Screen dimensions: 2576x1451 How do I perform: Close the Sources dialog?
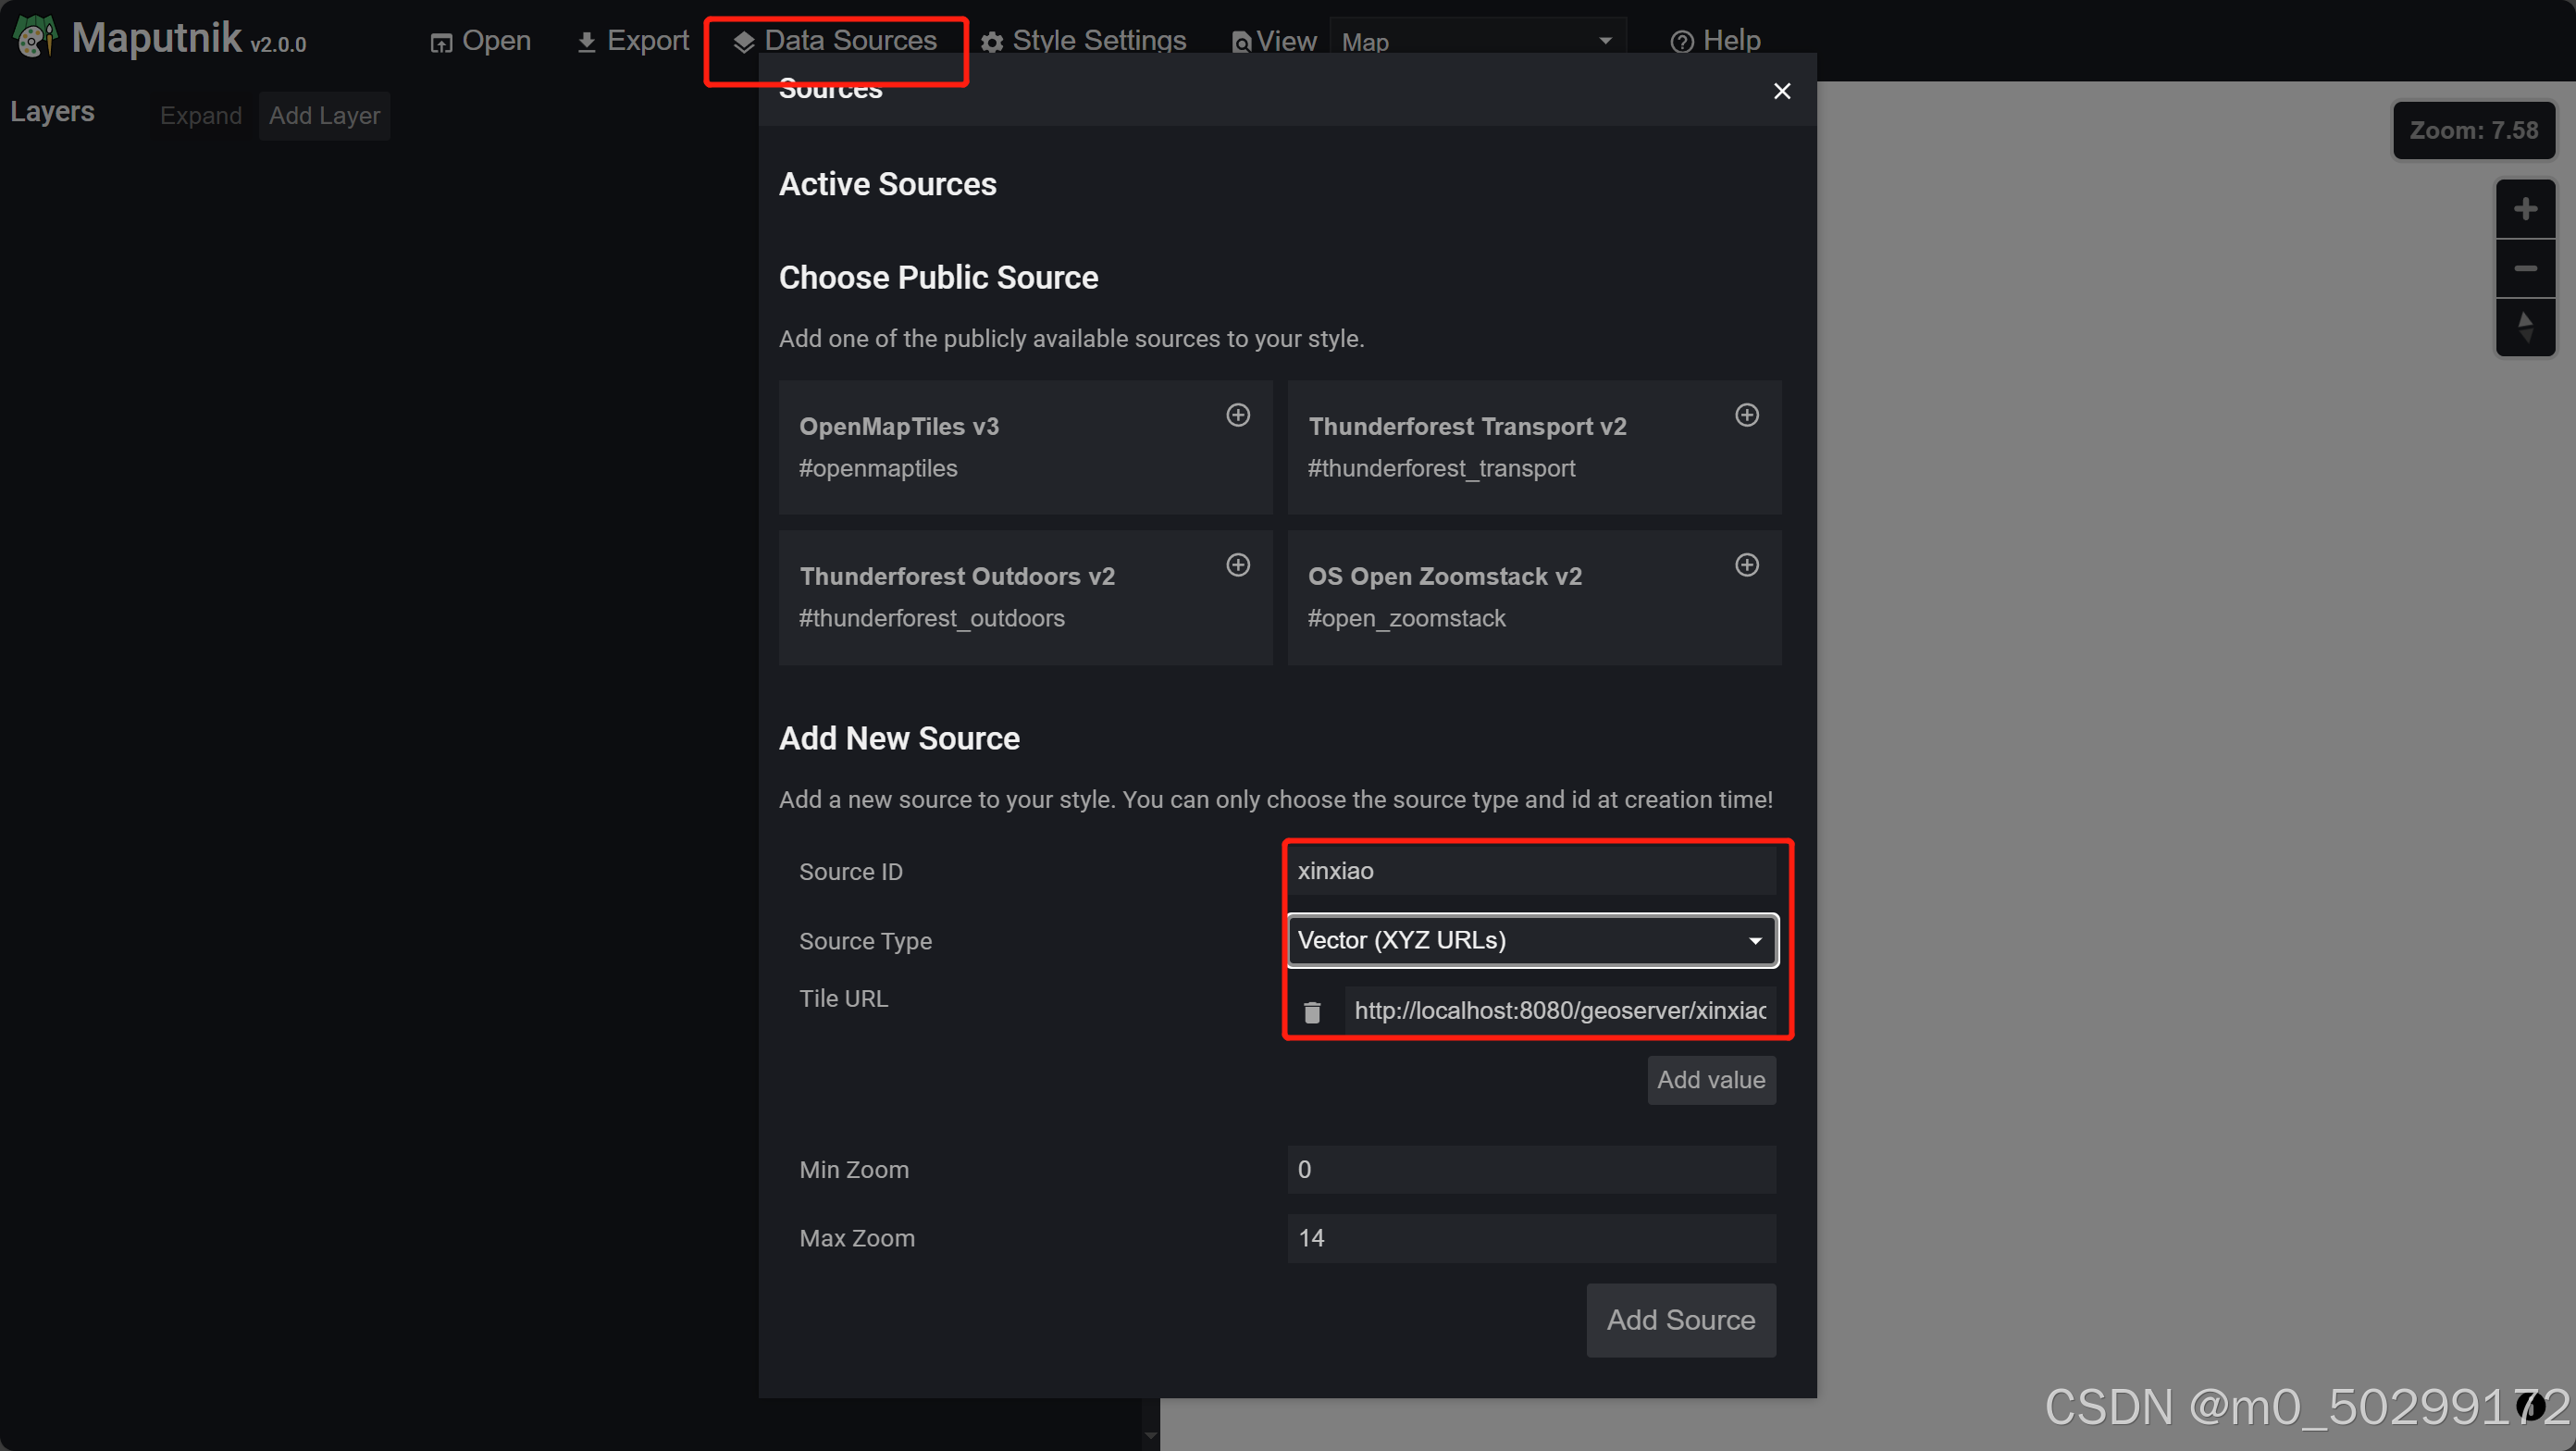point(1781,91)
